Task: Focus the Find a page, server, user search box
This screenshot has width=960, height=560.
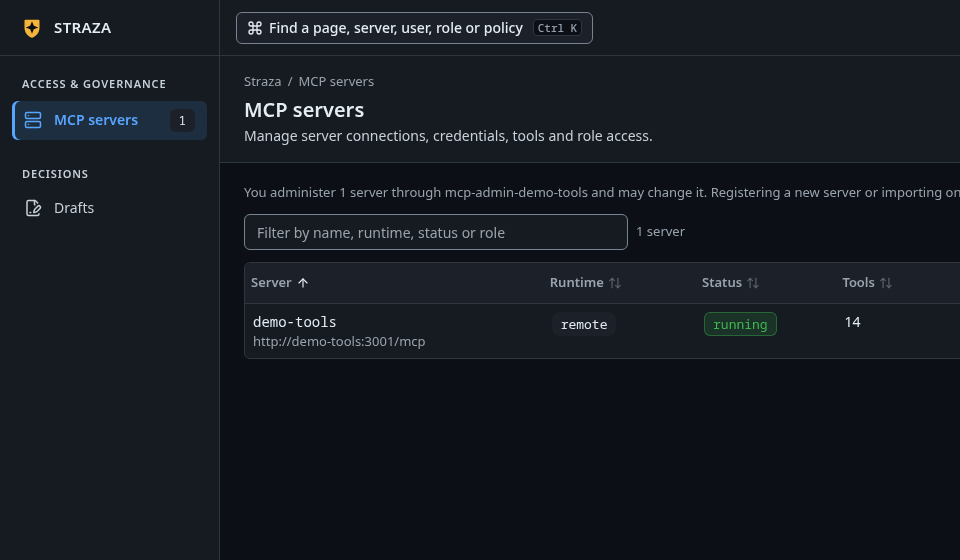Action: point(414,28)
